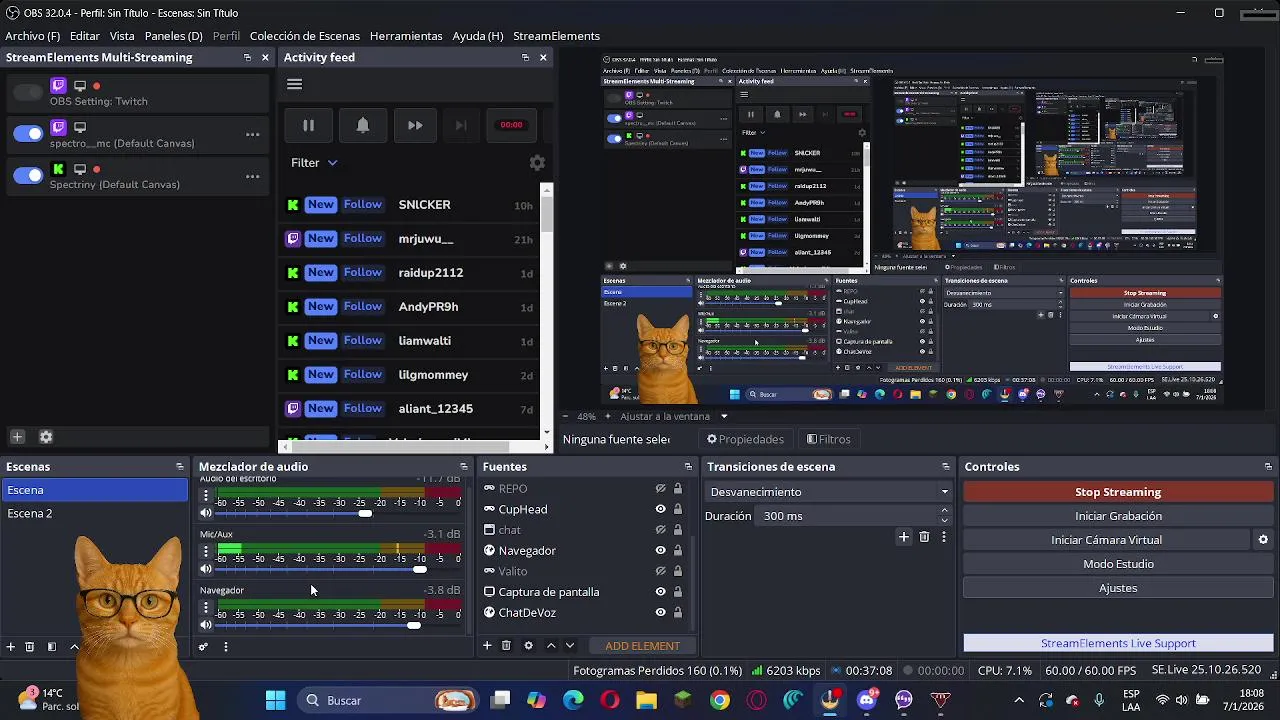Image resolution: width=1280 pixels, height=720 pixels.
Task: Pause the Activity feed alerts
Action: click(308, 125)
